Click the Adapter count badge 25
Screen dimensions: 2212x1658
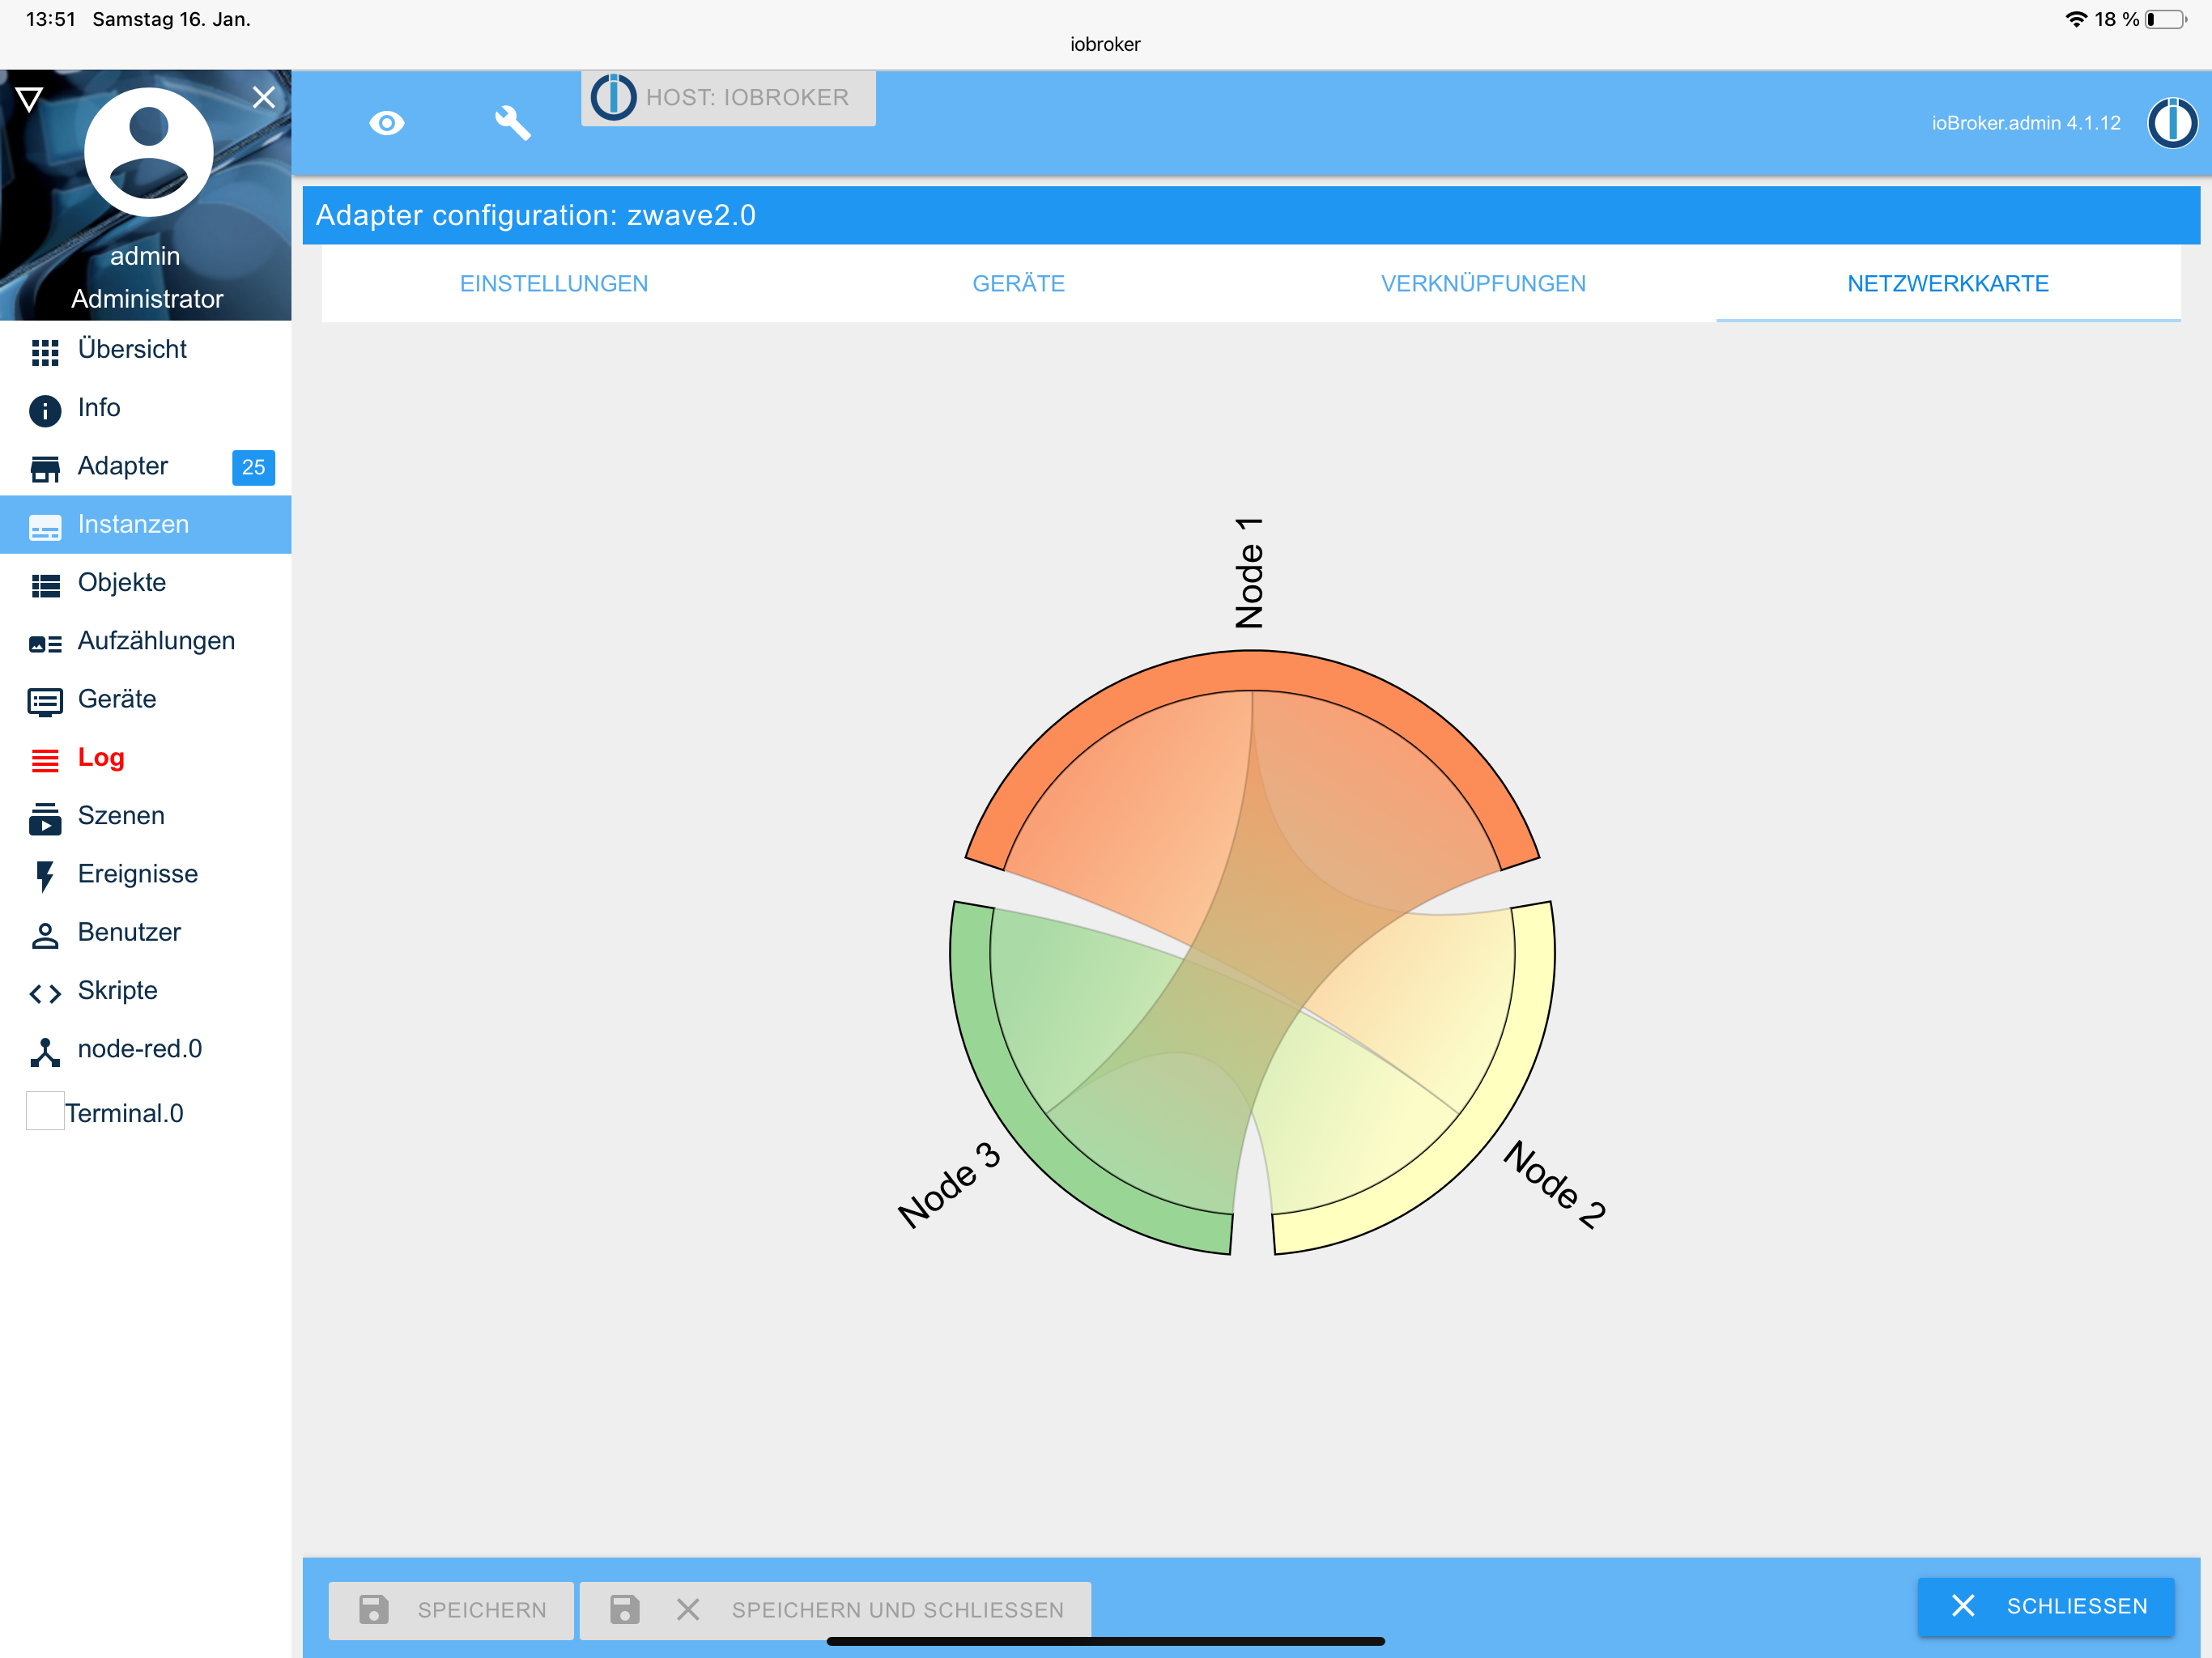253,467
